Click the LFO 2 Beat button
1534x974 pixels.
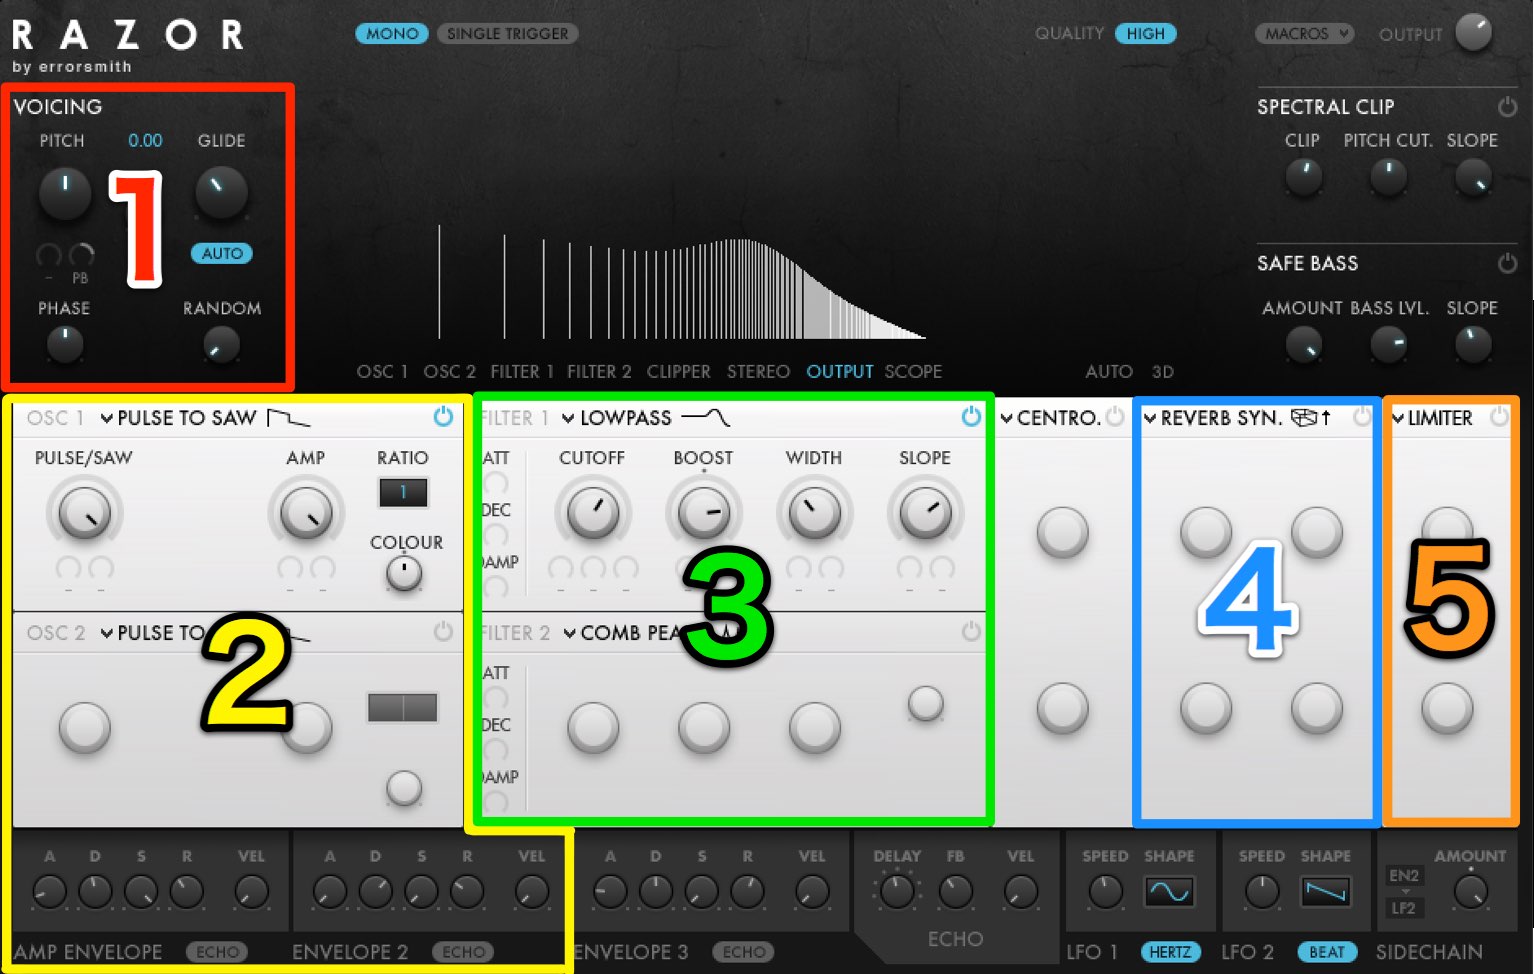click(1327, 952)
